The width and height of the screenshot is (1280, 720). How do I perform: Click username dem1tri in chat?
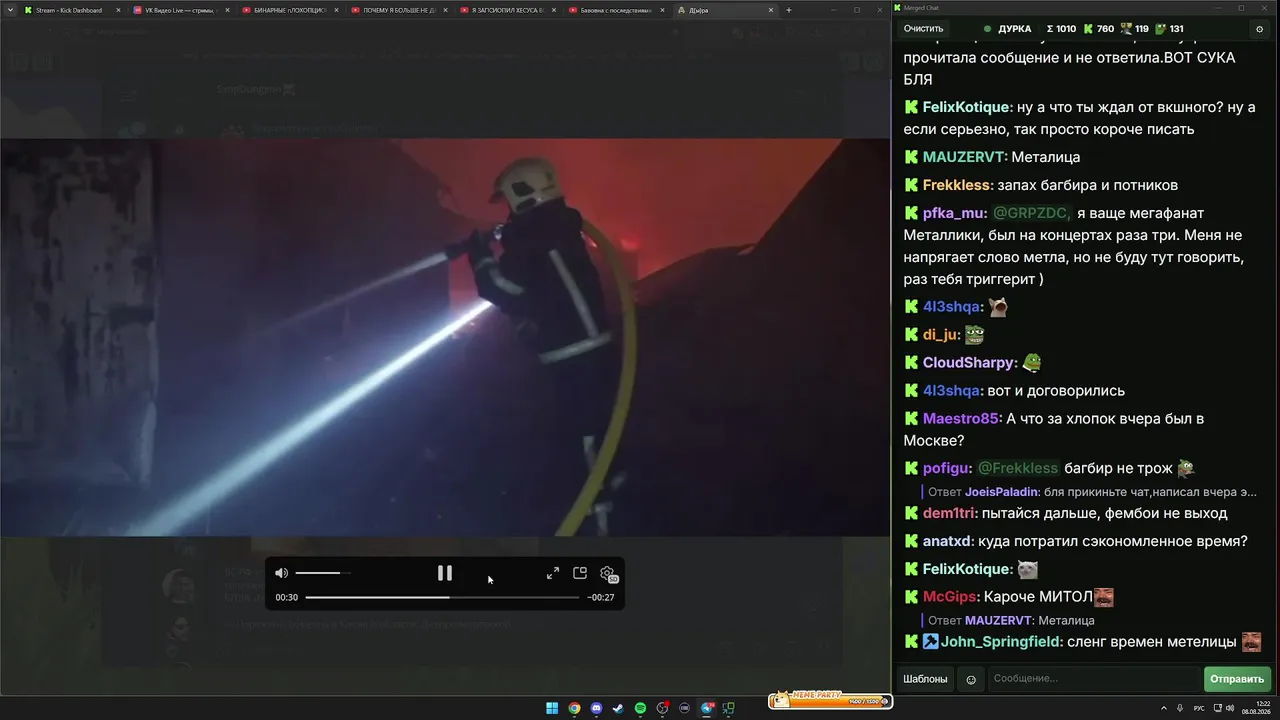[x=948, y=513]
